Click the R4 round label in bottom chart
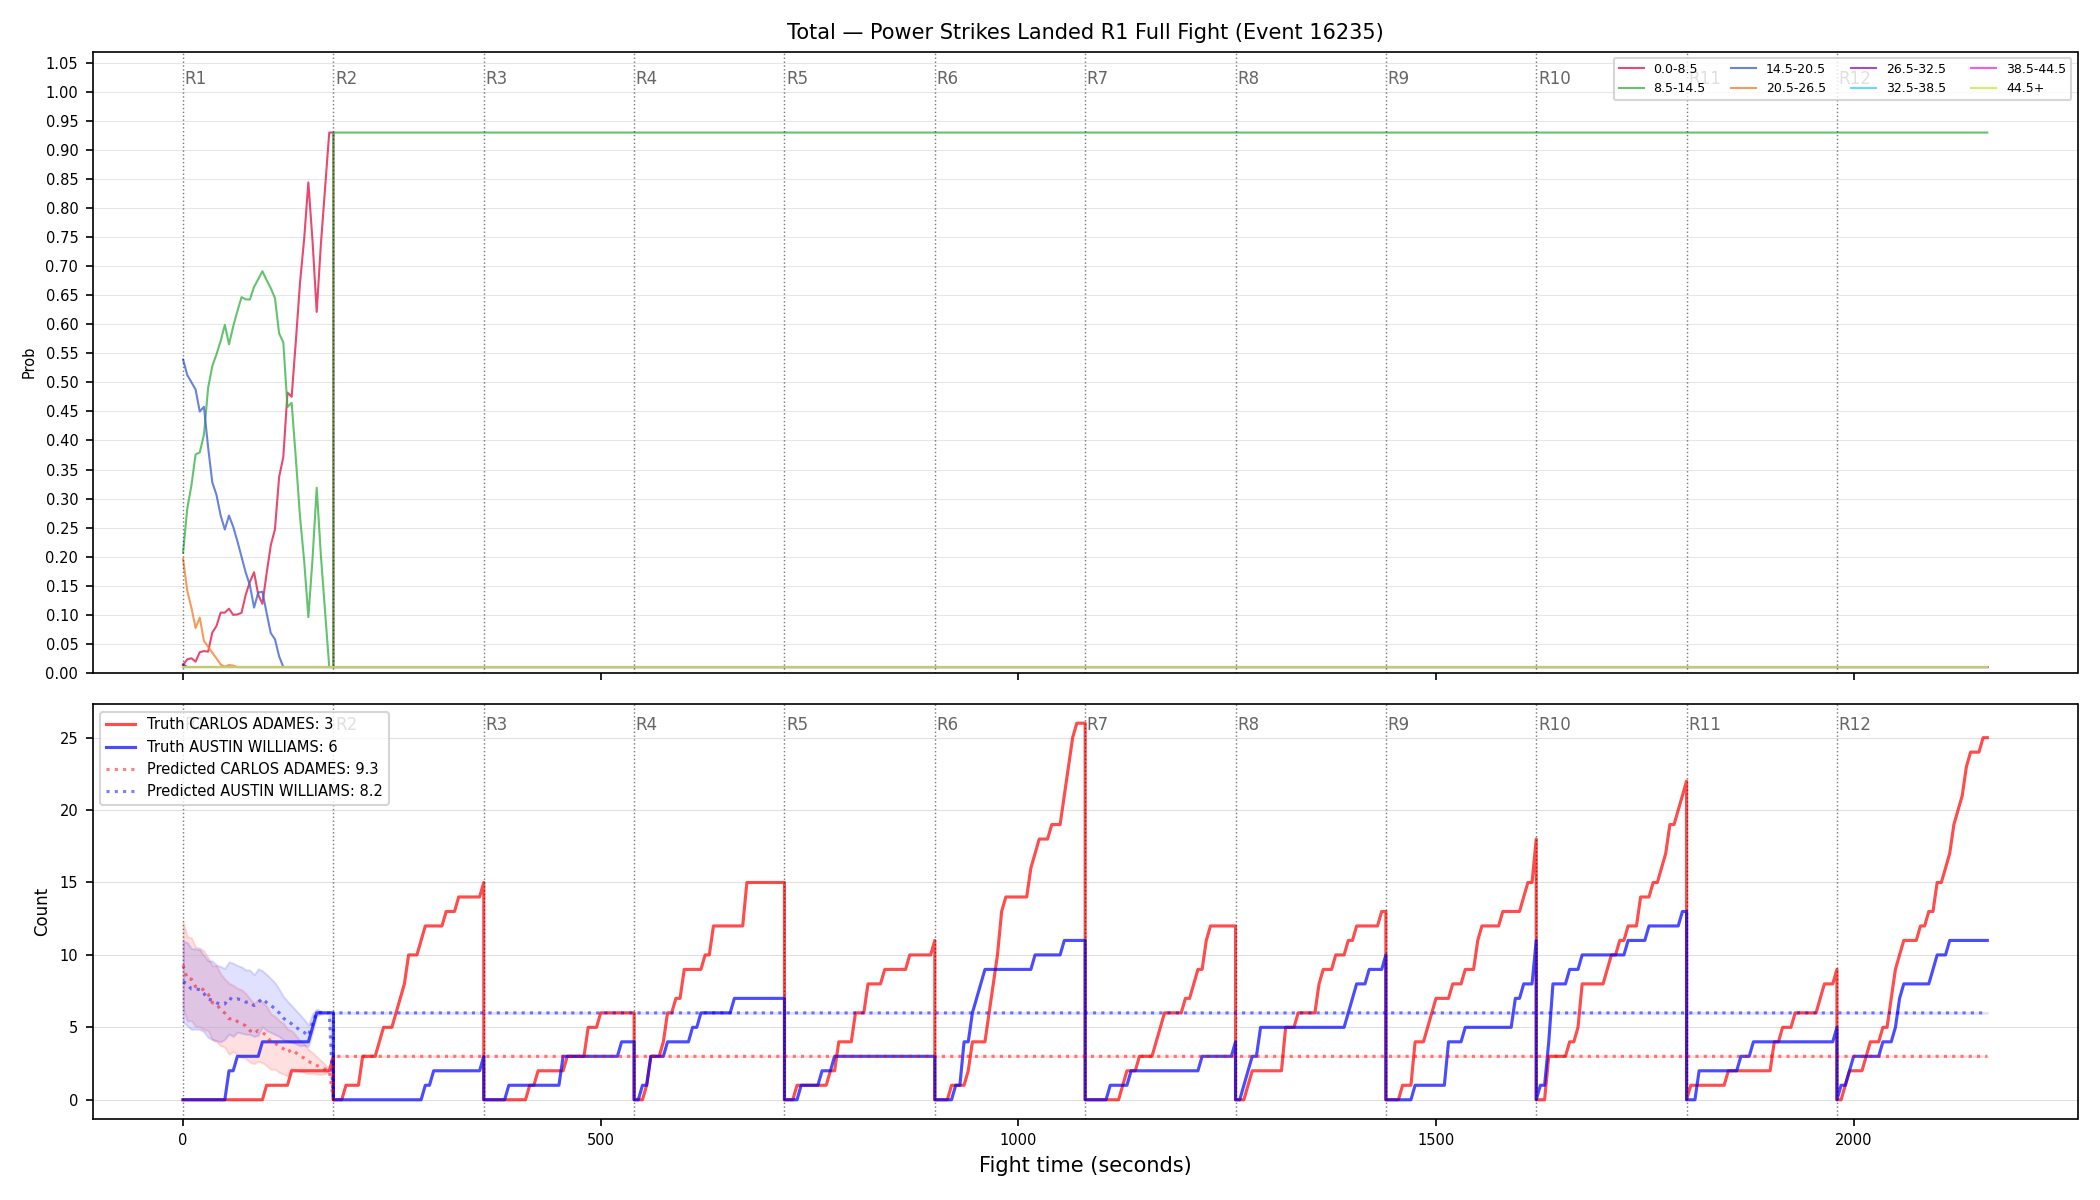Viewport: 2100px width, 1200px height. [646, 724]
